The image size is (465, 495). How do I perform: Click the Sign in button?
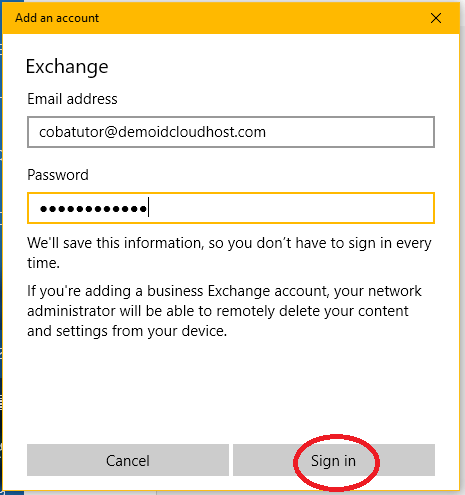[334, 460]
